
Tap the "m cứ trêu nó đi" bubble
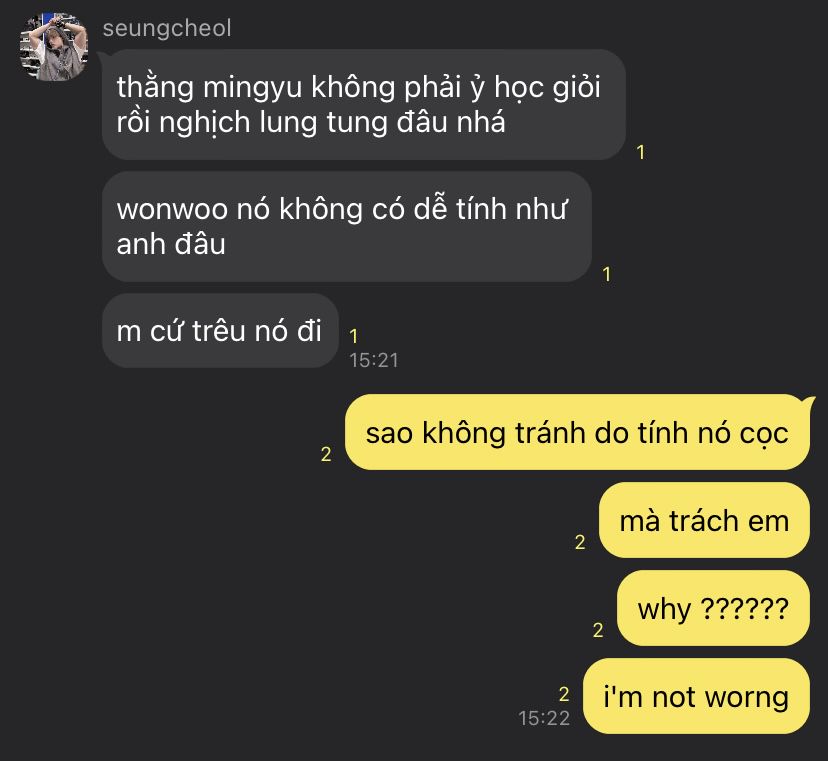220,331
